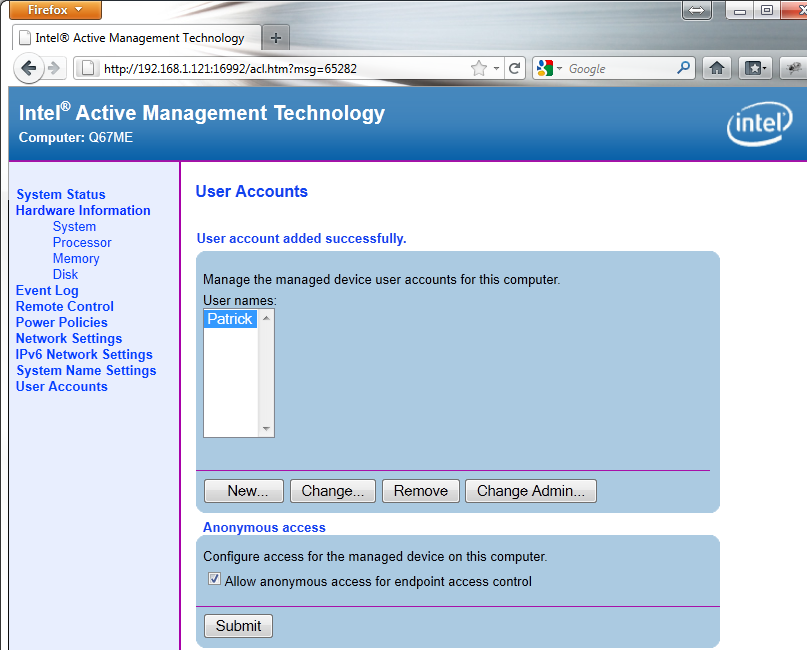The width and height of the screenshot is (807, 650).
Task: Toggle allow anonymous access checkbox
Action: click(214, 579)
